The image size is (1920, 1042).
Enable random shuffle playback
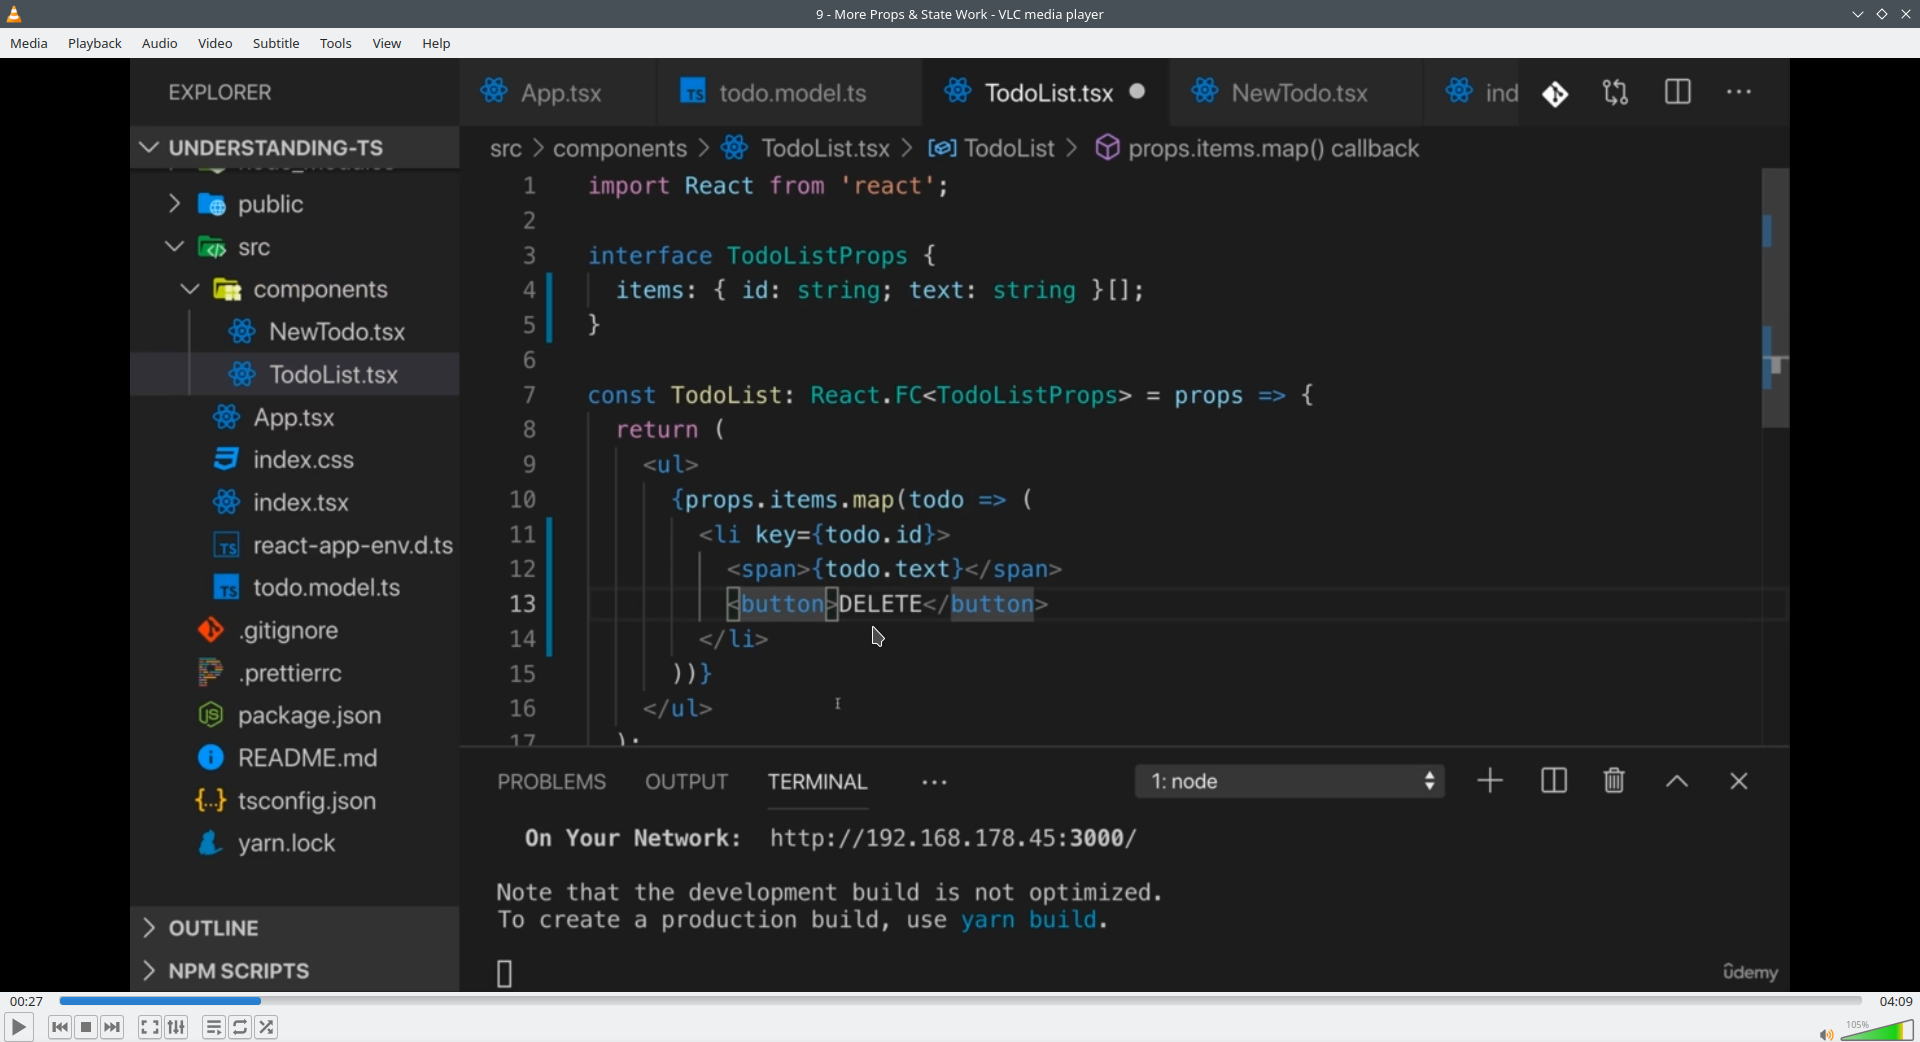tap(267, 1027)
